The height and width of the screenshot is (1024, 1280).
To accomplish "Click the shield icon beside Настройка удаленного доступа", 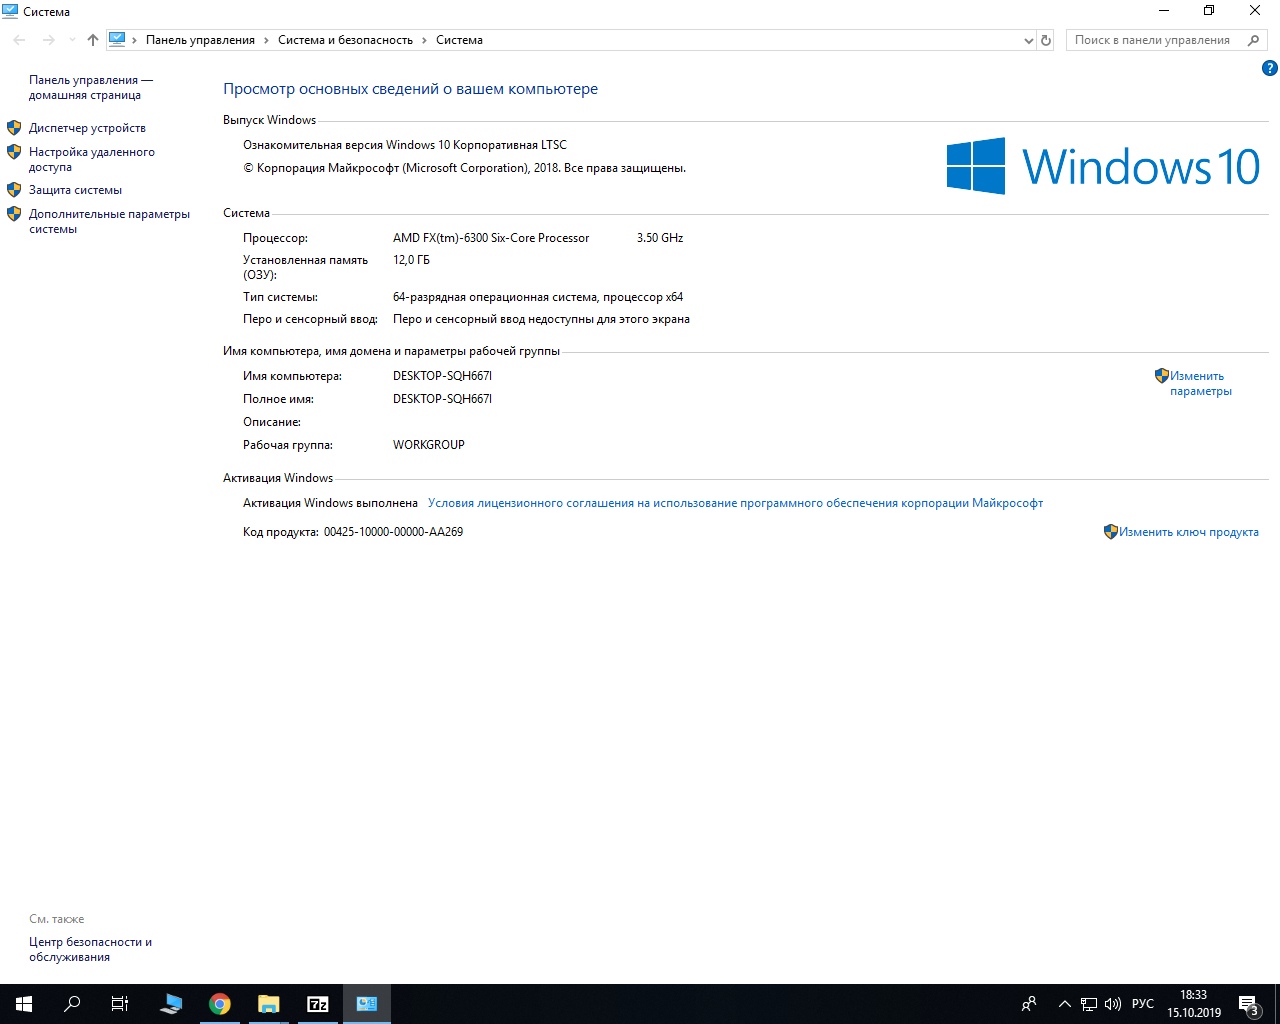I will [x=14, y=152].
